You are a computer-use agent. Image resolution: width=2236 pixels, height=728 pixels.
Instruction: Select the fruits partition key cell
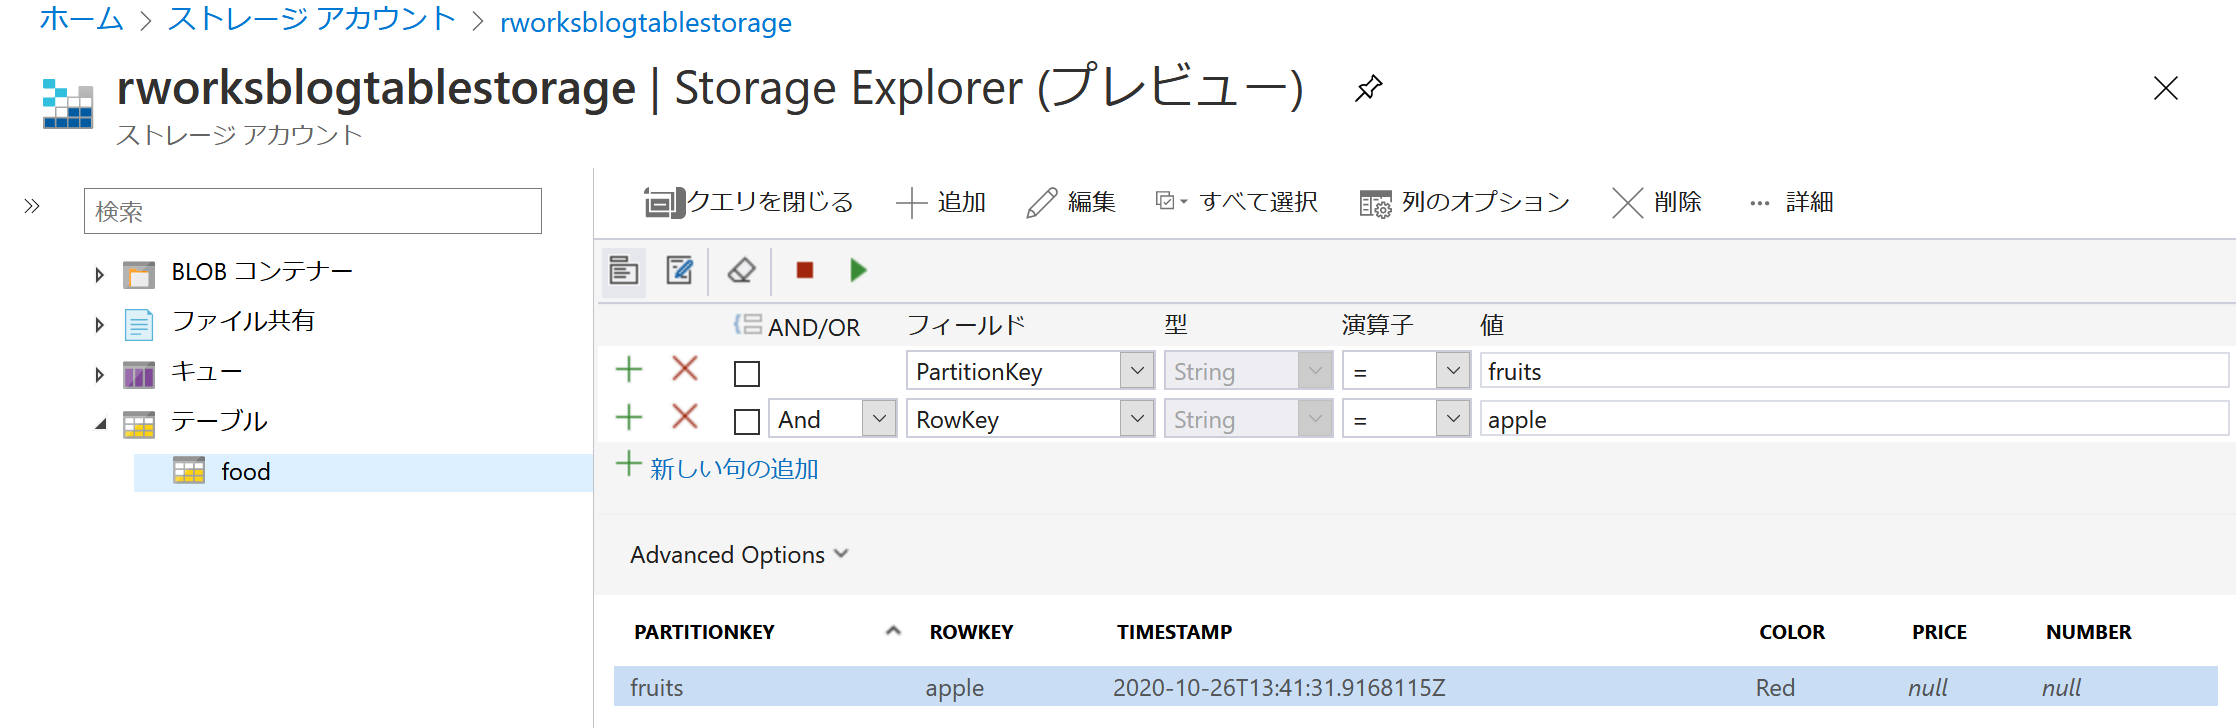pos(656,688)
